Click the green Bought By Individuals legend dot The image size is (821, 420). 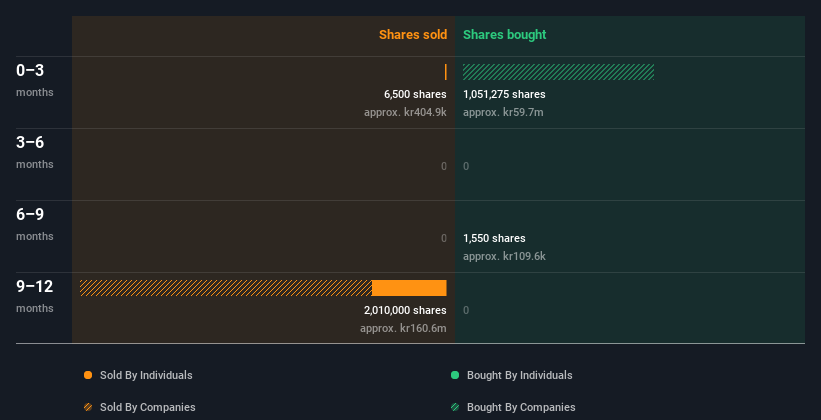click(455, 375)
